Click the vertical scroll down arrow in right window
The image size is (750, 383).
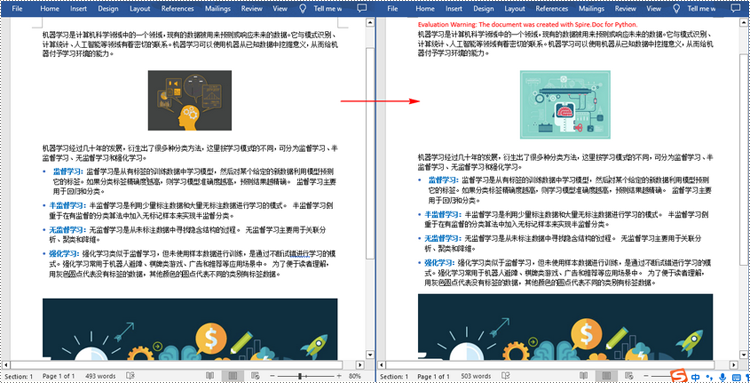point(745,354)
